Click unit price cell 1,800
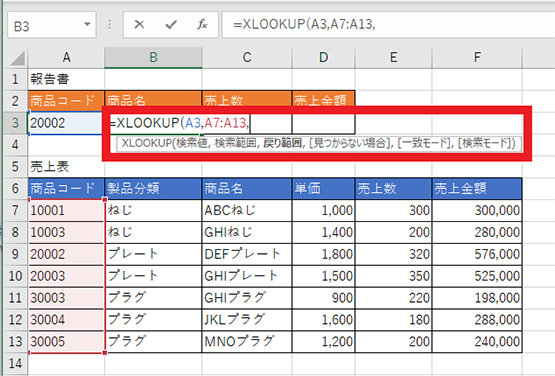 pyautogui.click(x=324, y=254)
